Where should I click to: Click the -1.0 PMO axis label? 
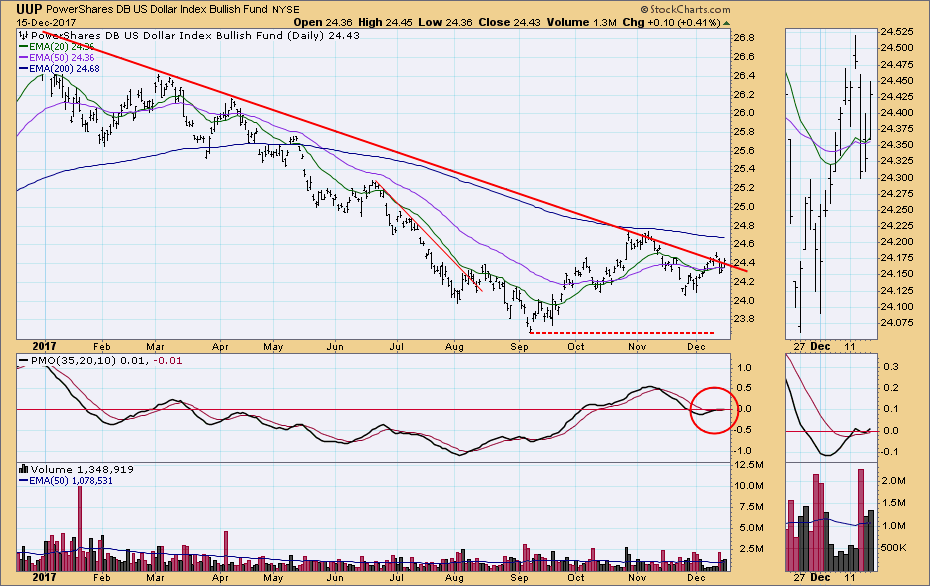point(743,451)
